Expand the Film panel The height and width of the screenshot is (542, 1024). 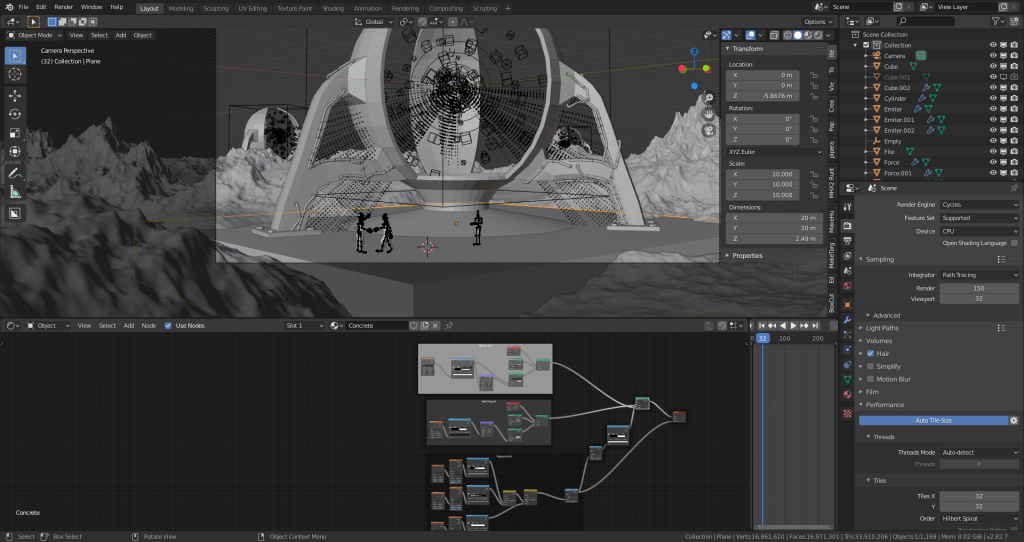tap(872, 392)
